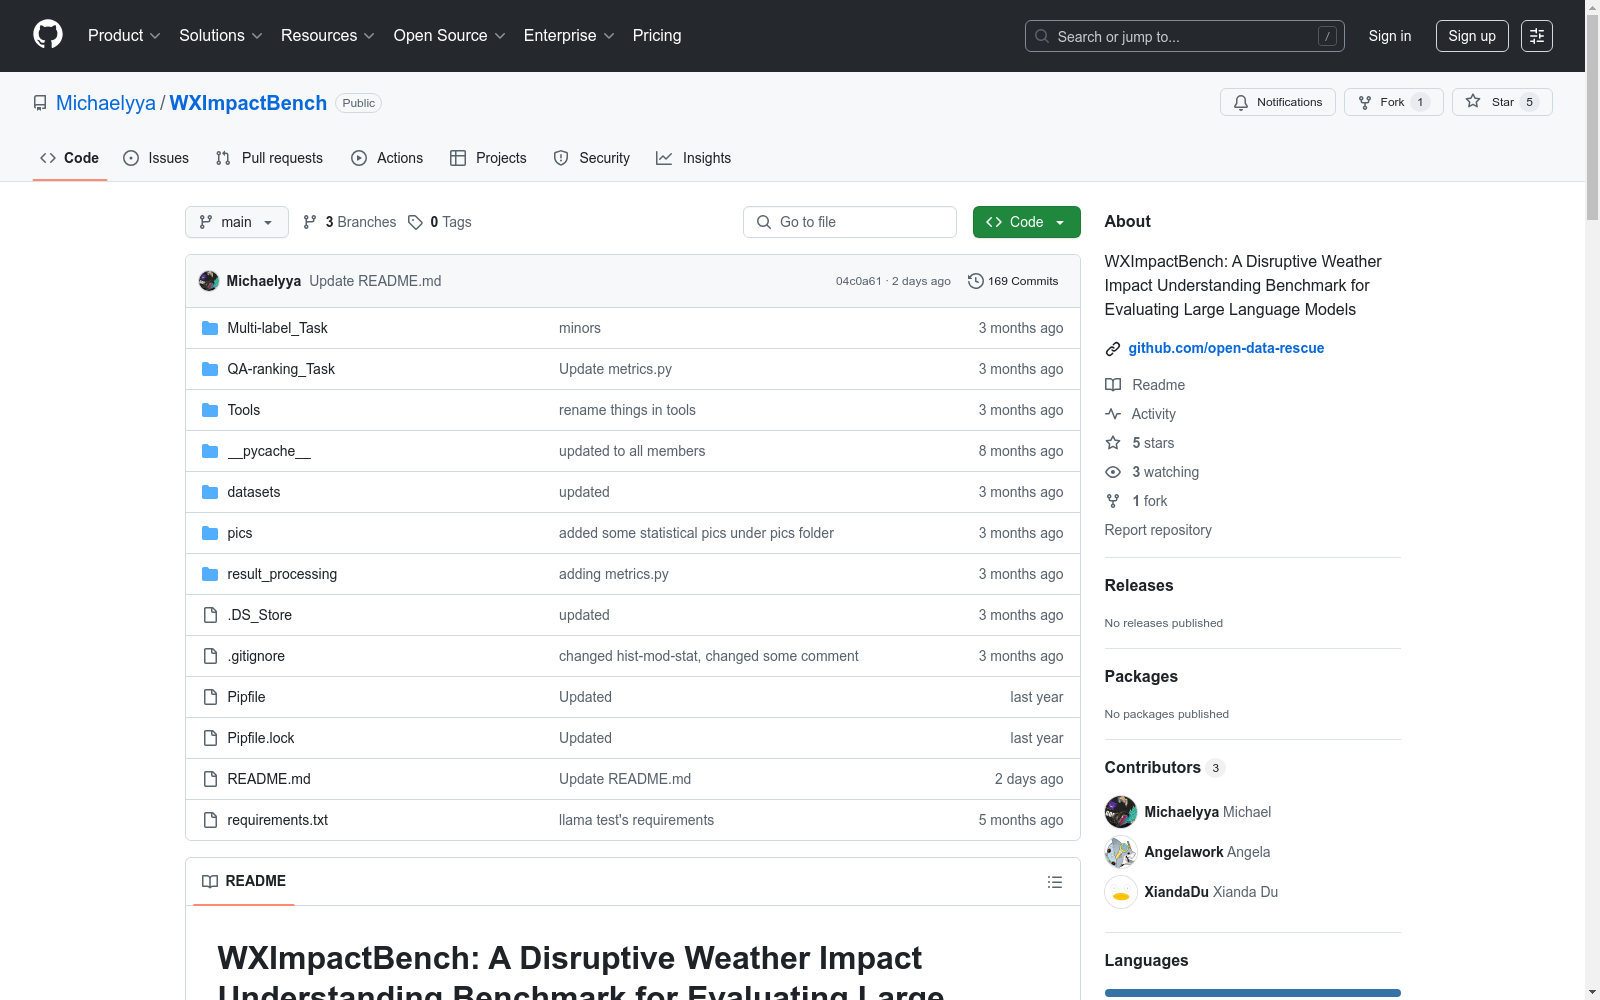
Task: Click the pics folder icon
Action: tap(210, 533)
